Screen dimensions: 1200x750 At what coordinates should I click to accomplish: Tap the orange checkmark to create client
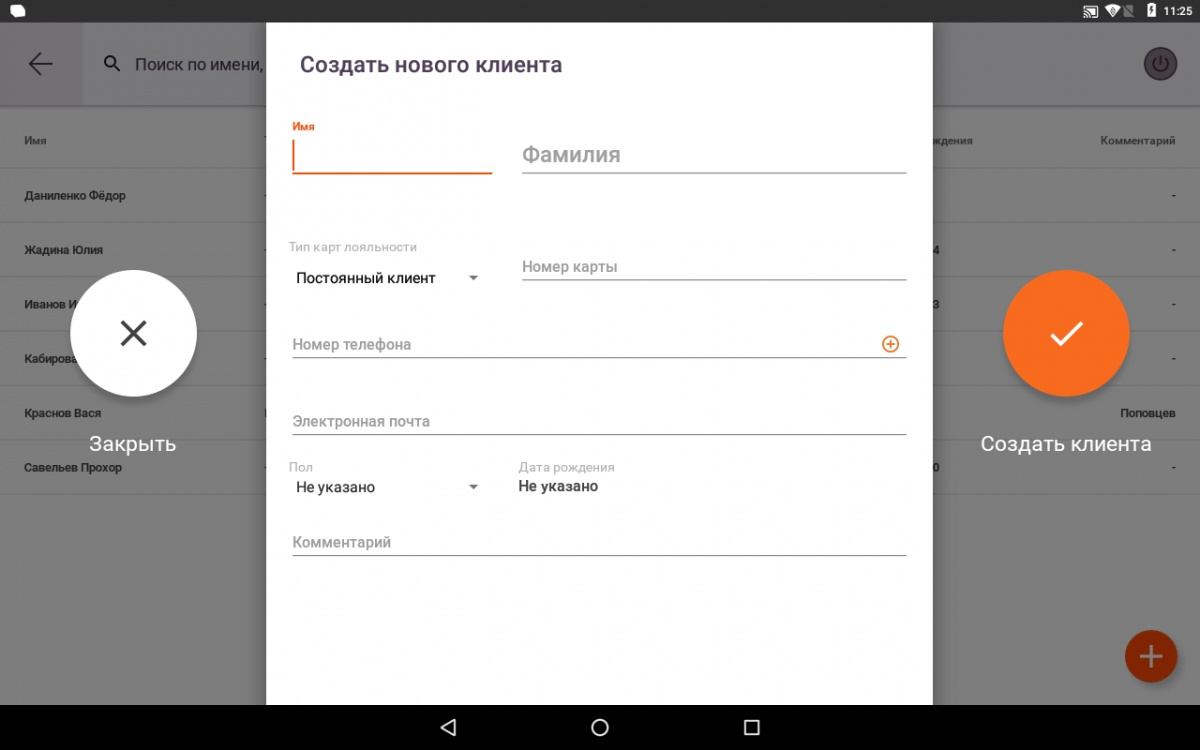coord(1066,333)
